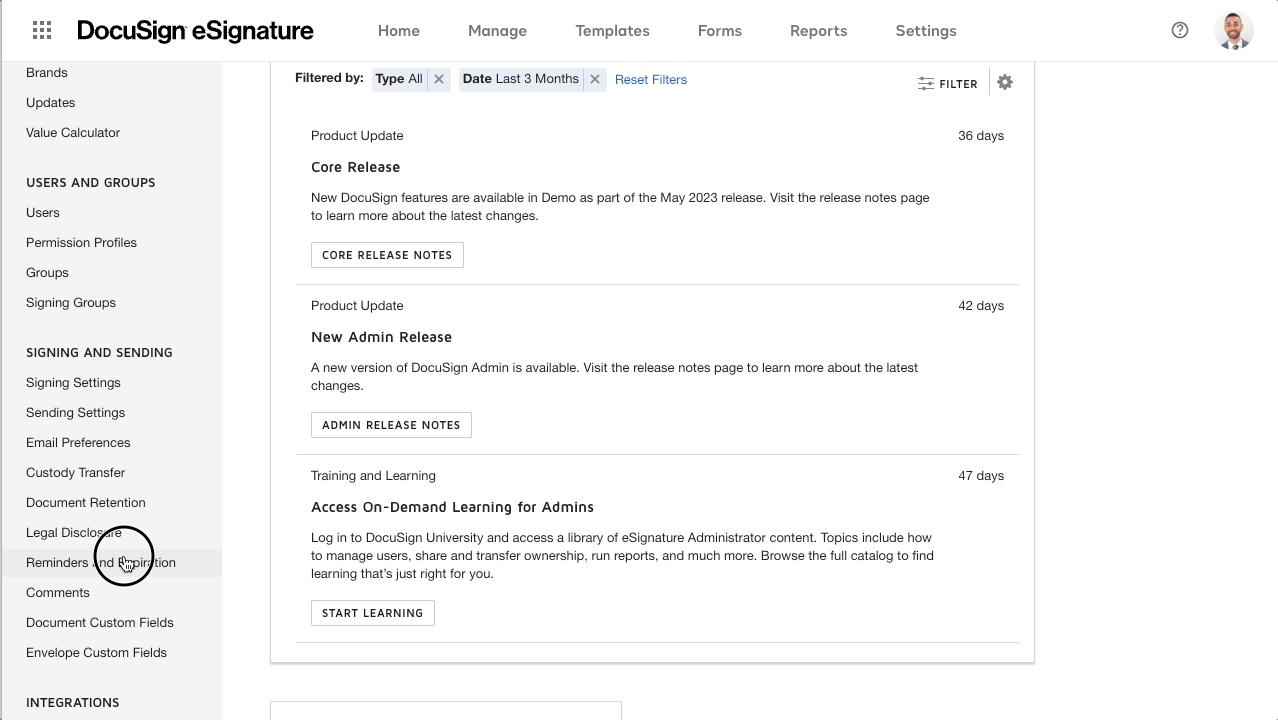This screenshot has width=1278, height=720.
Task: Click Reset Filters link
Action: click(x=651, y=80)
